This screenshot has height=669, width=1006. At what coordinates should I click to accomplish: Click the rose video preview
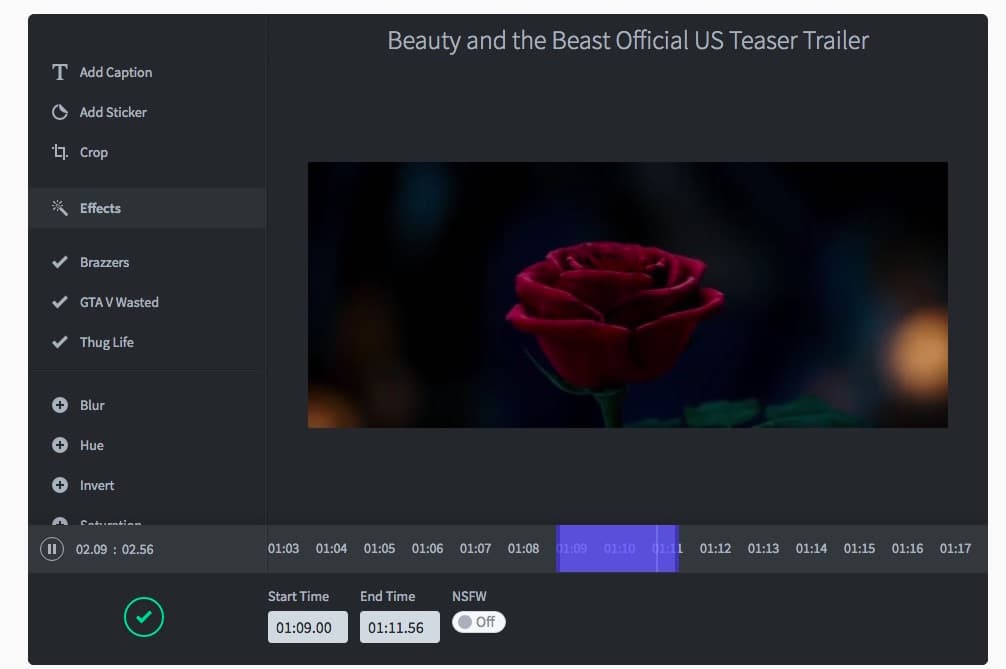(627, 295)
